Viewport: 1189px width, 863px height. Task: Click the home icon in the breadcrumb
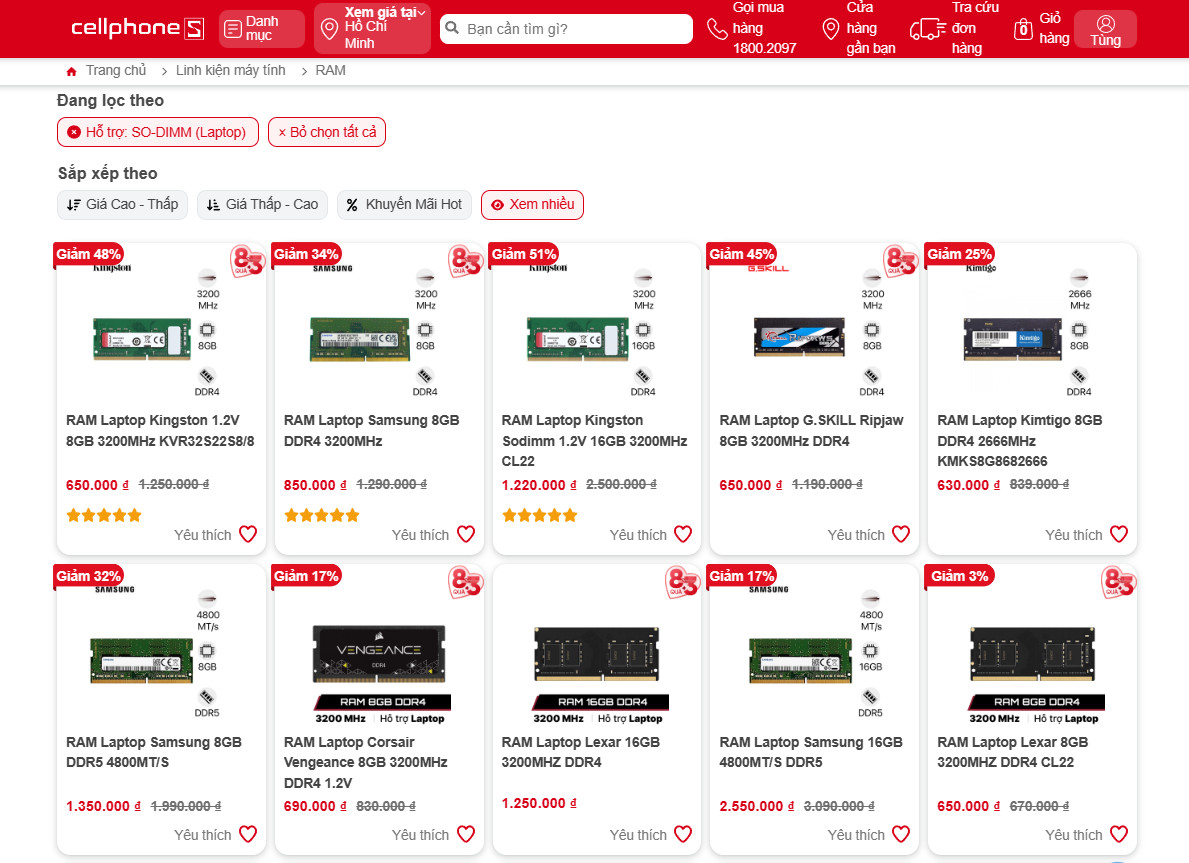click(x=70, y=70)
